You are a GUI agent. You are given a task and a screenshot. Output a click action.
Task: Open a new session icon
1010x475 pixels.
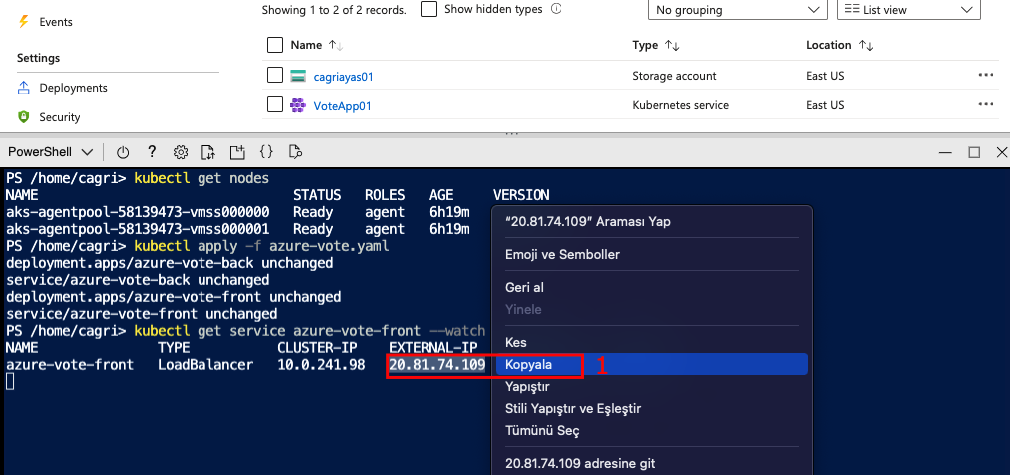click(237, 152)
